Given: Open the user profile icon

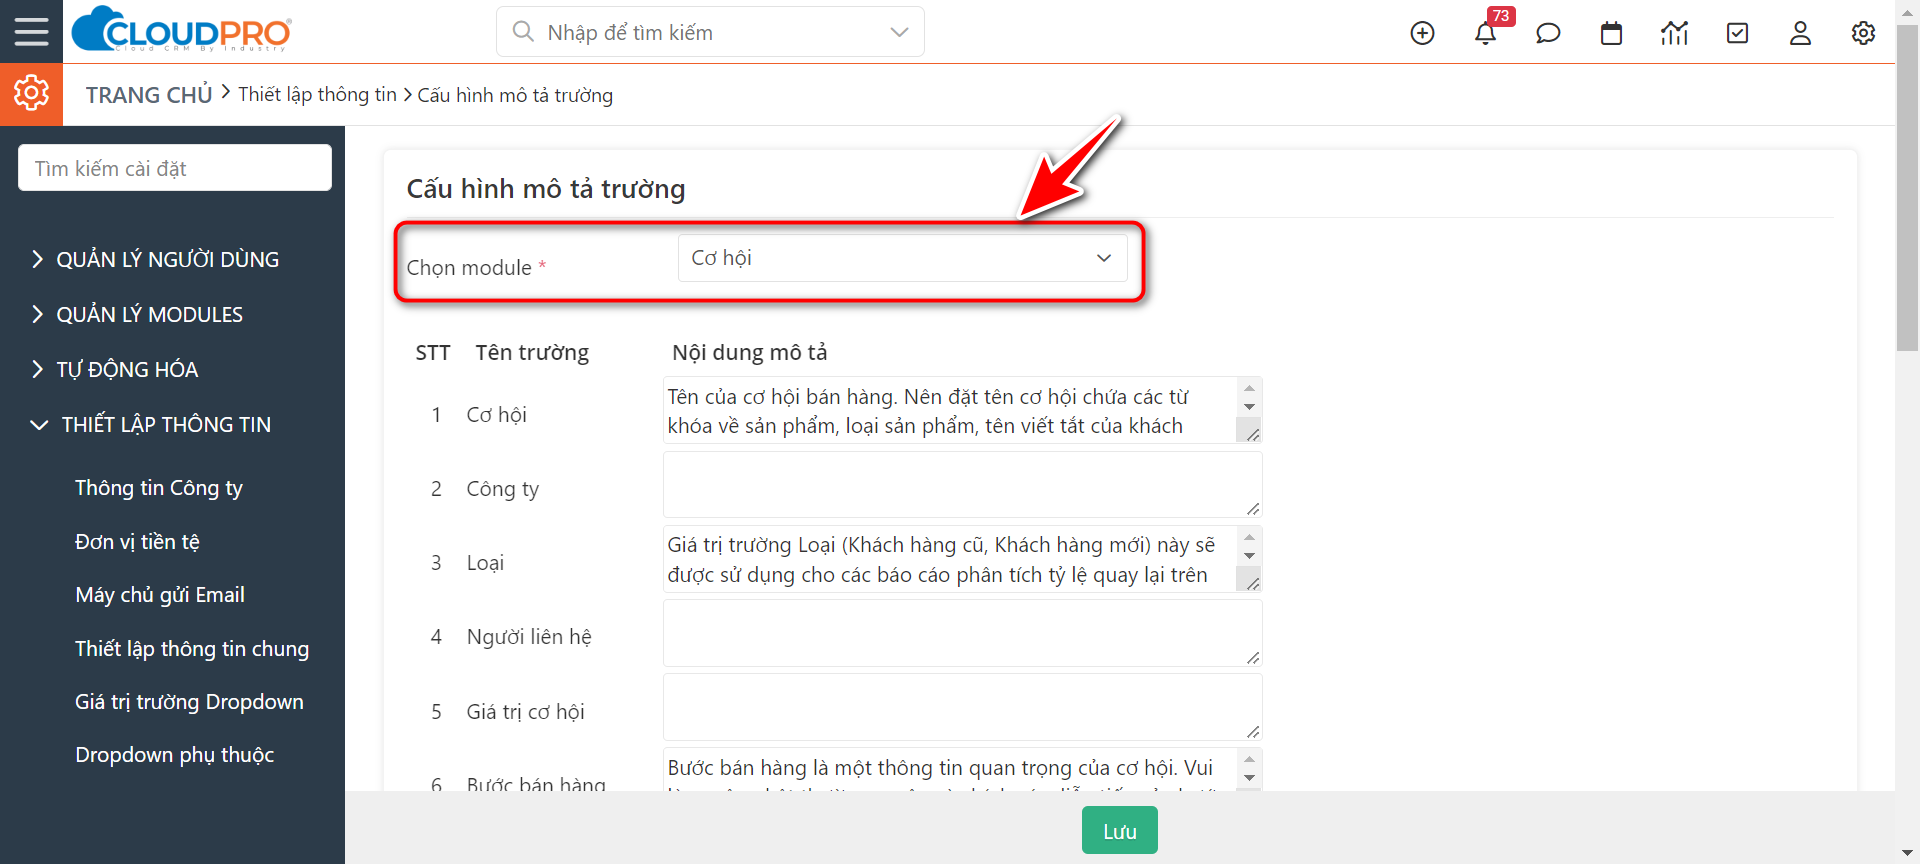Looking at the screenshot, I should point(1800,33).
